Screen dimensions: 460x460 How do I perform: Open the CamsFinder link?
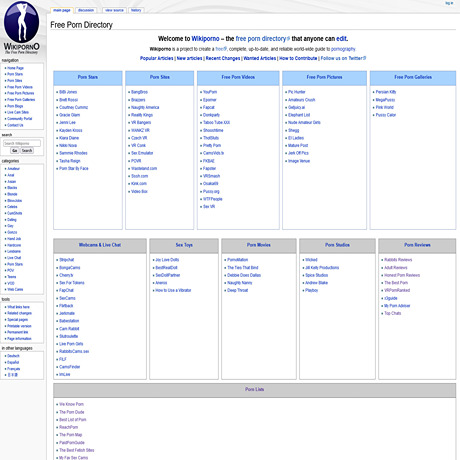[x=70, y=367]
